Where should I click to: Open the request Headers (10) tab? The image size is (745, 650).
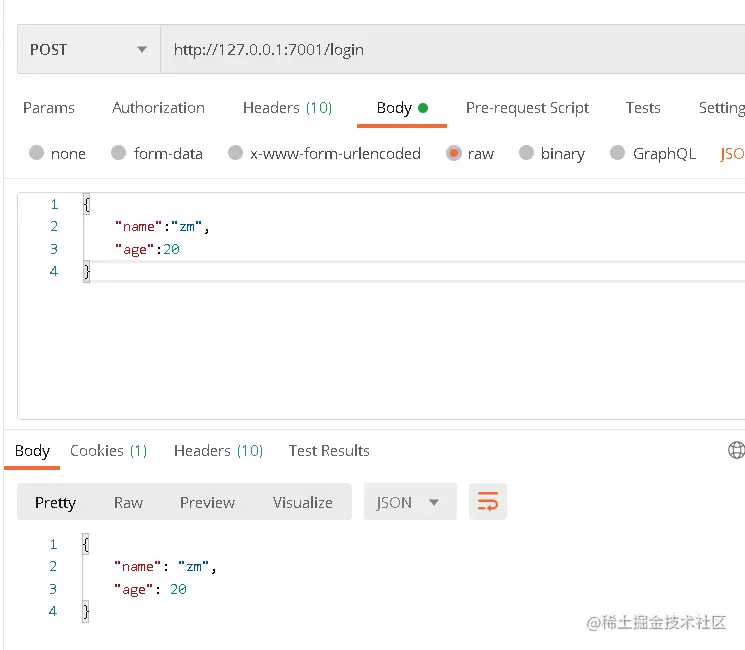[x=287, y=108]
